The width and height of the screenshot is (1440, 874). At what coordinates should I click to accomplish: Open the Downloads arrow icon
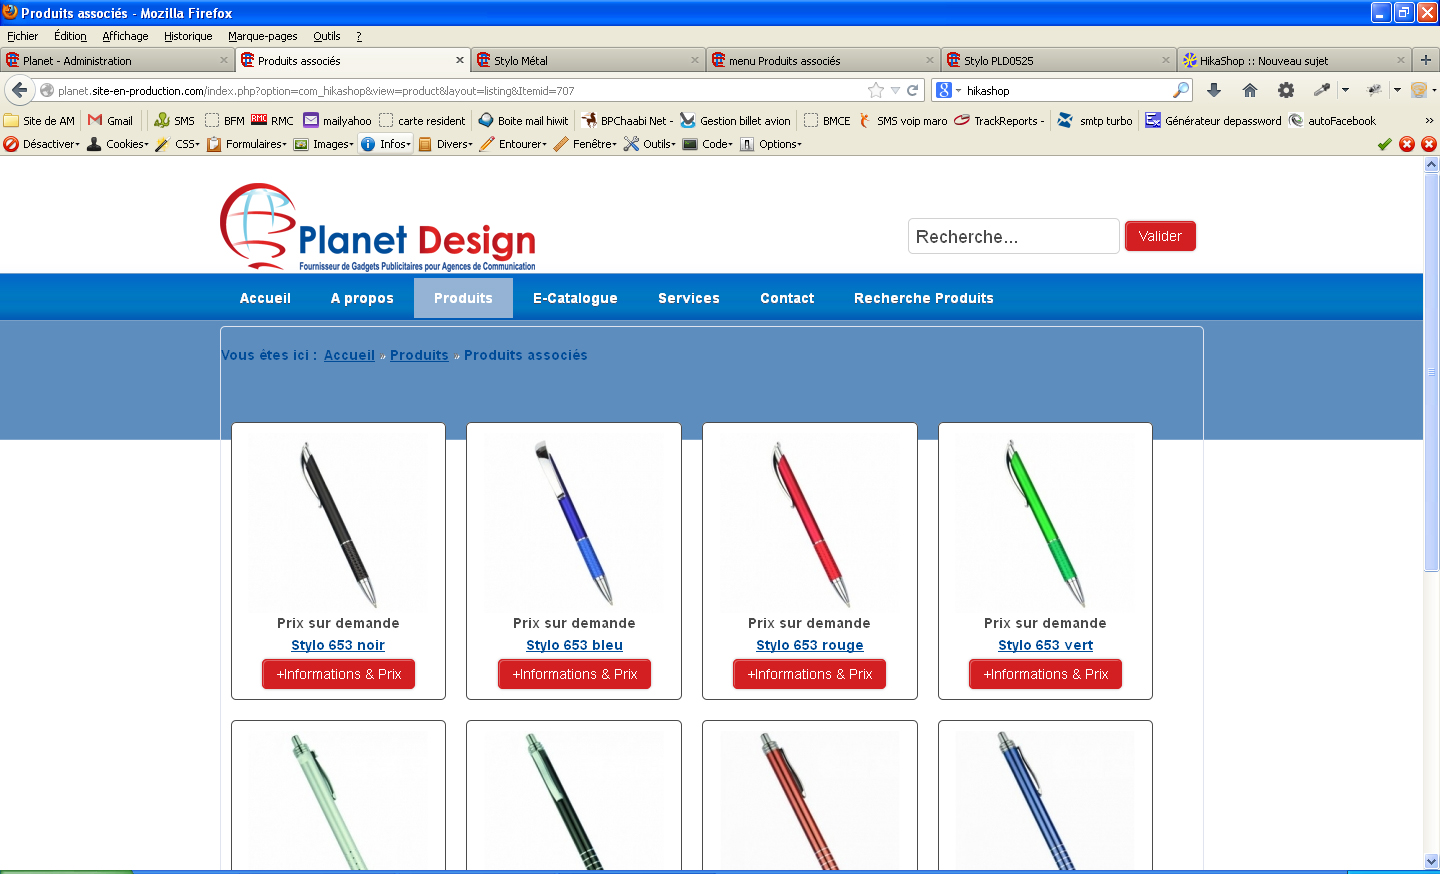1214,90
